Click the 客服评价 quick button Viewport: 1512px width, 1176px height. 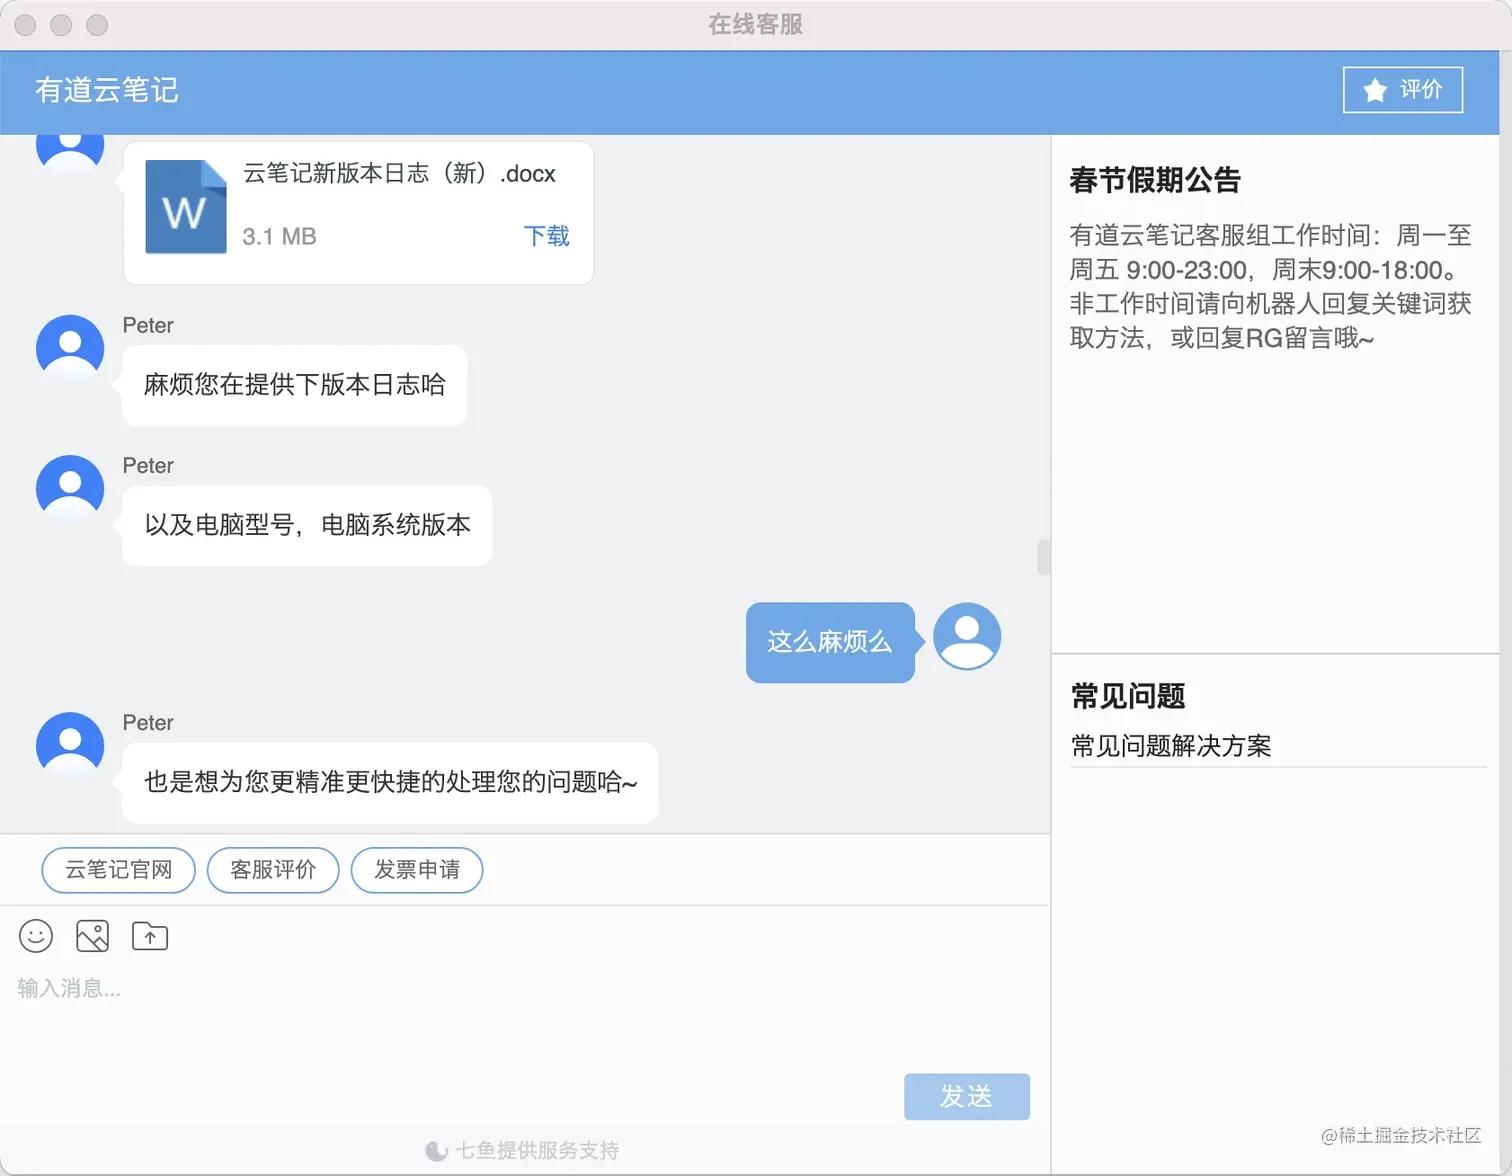pyautogui.click(x=273, y=870)
